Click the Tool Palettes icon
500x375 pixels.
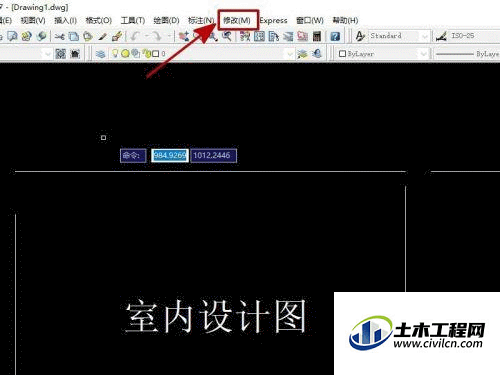point(274,36)
